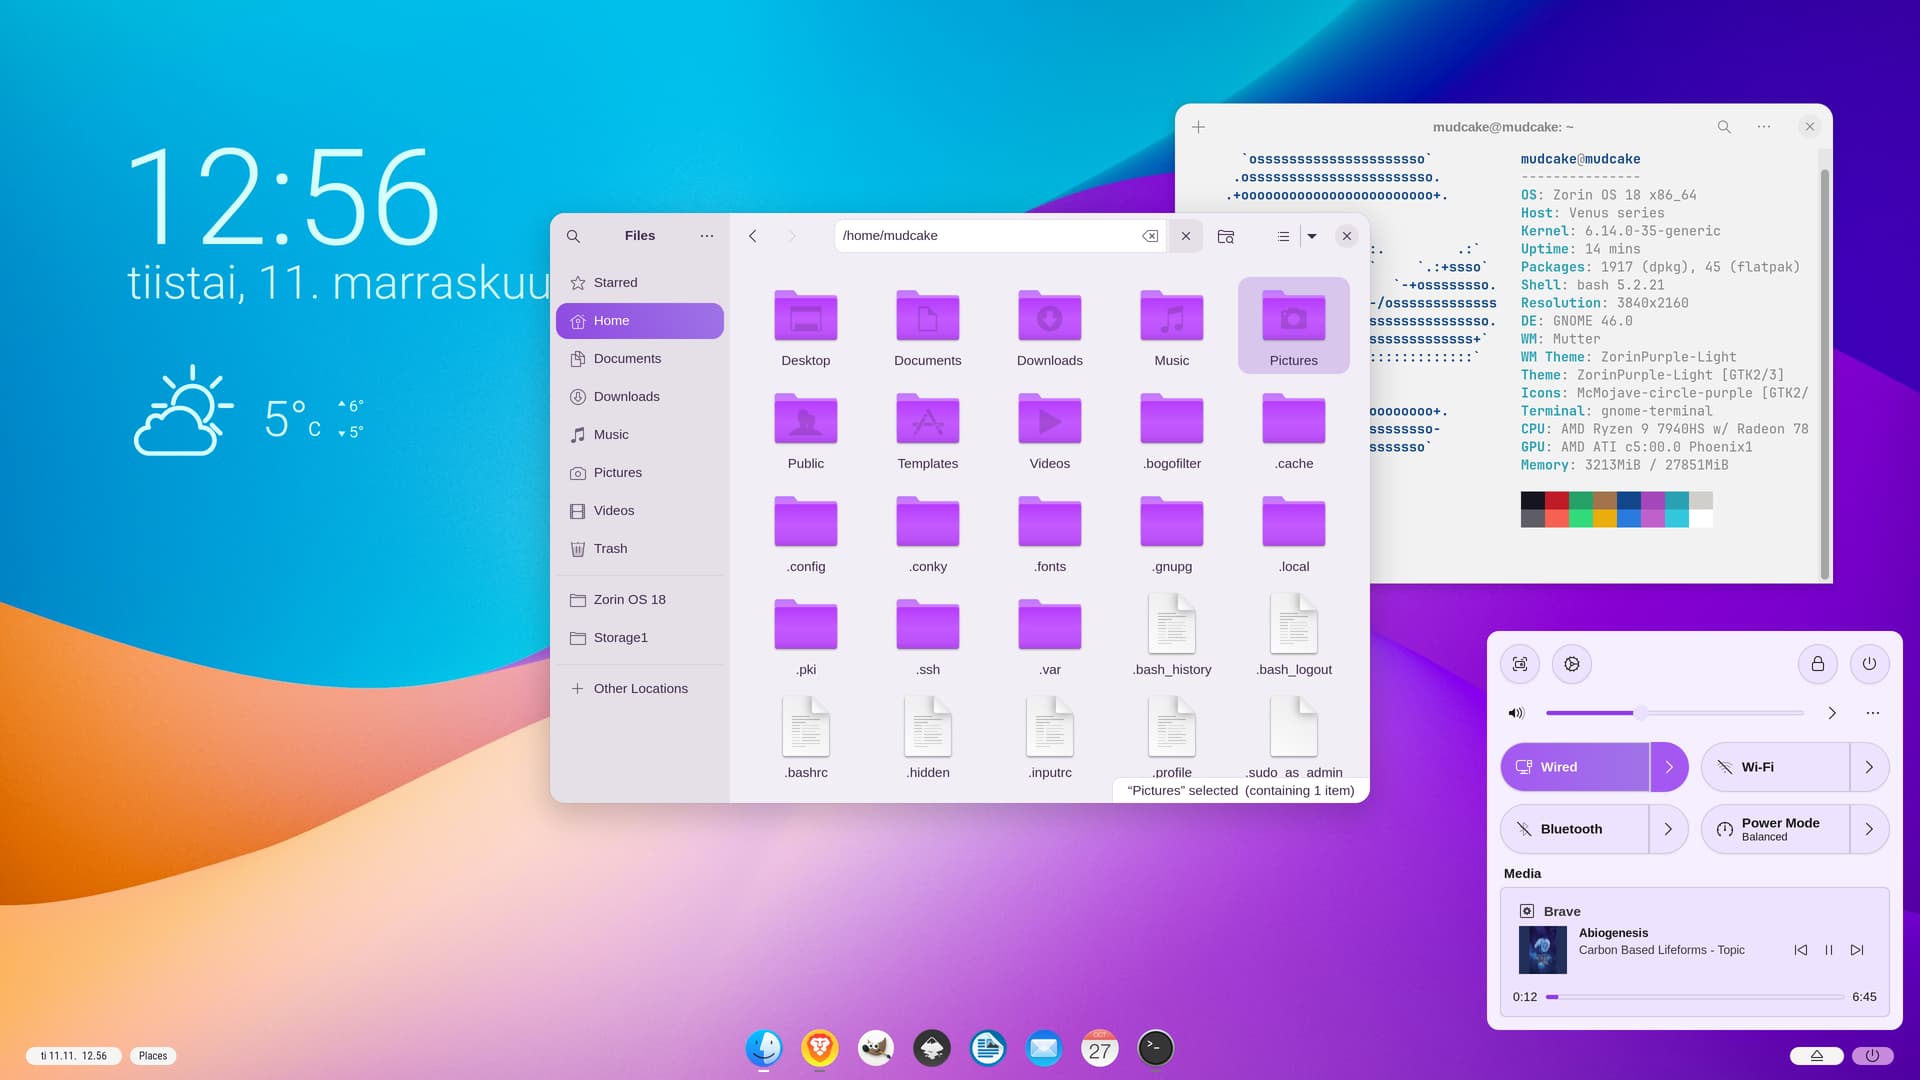
Task: Turn on the Bluetooth toggle
Action: (1575, 829)
